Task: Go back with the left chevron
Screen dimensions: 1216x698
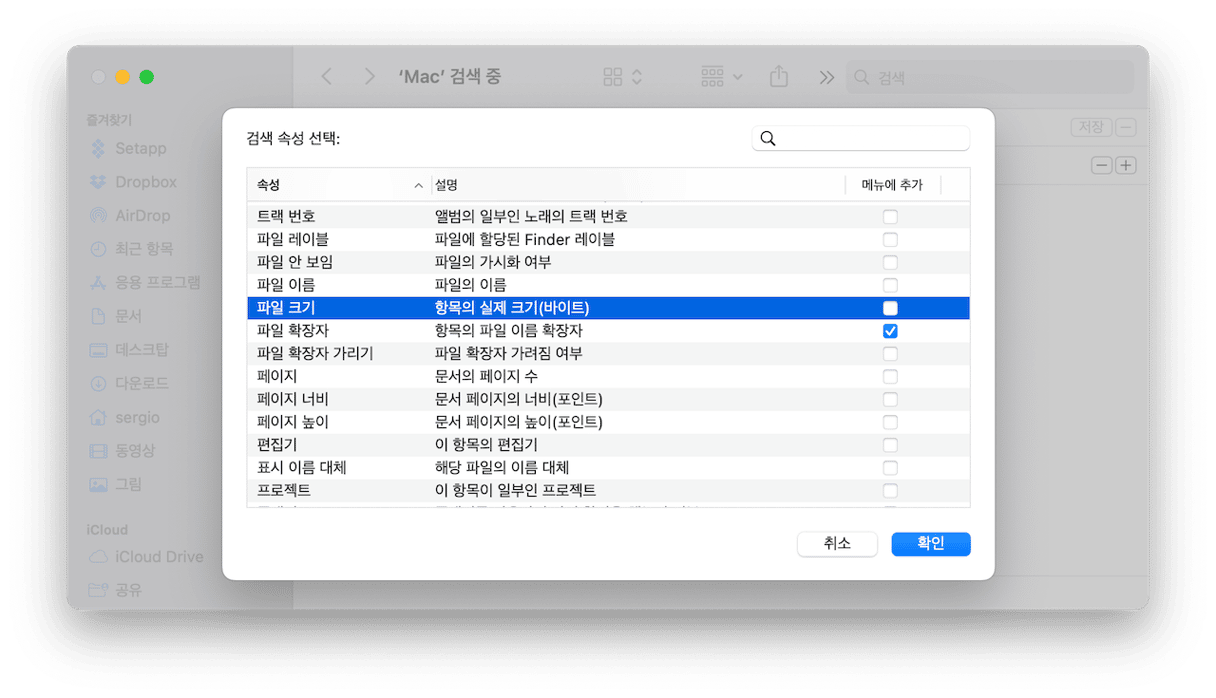Action: point(327,77)
